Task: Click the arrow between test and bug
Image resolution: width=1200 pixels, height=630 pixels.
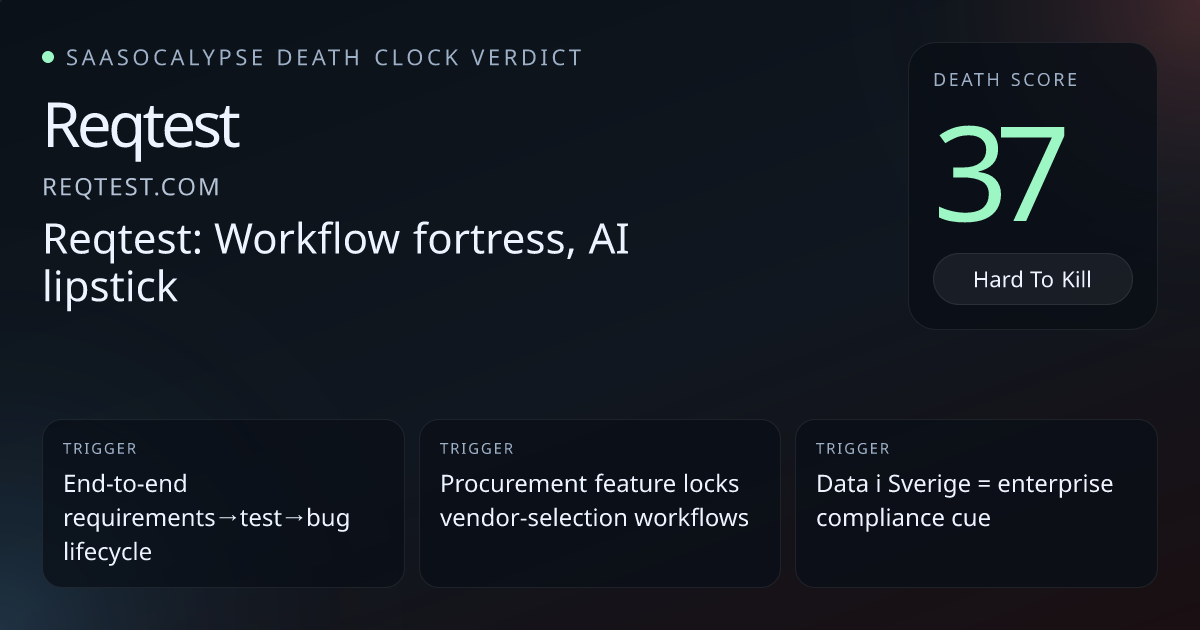Action: (294, 518)
